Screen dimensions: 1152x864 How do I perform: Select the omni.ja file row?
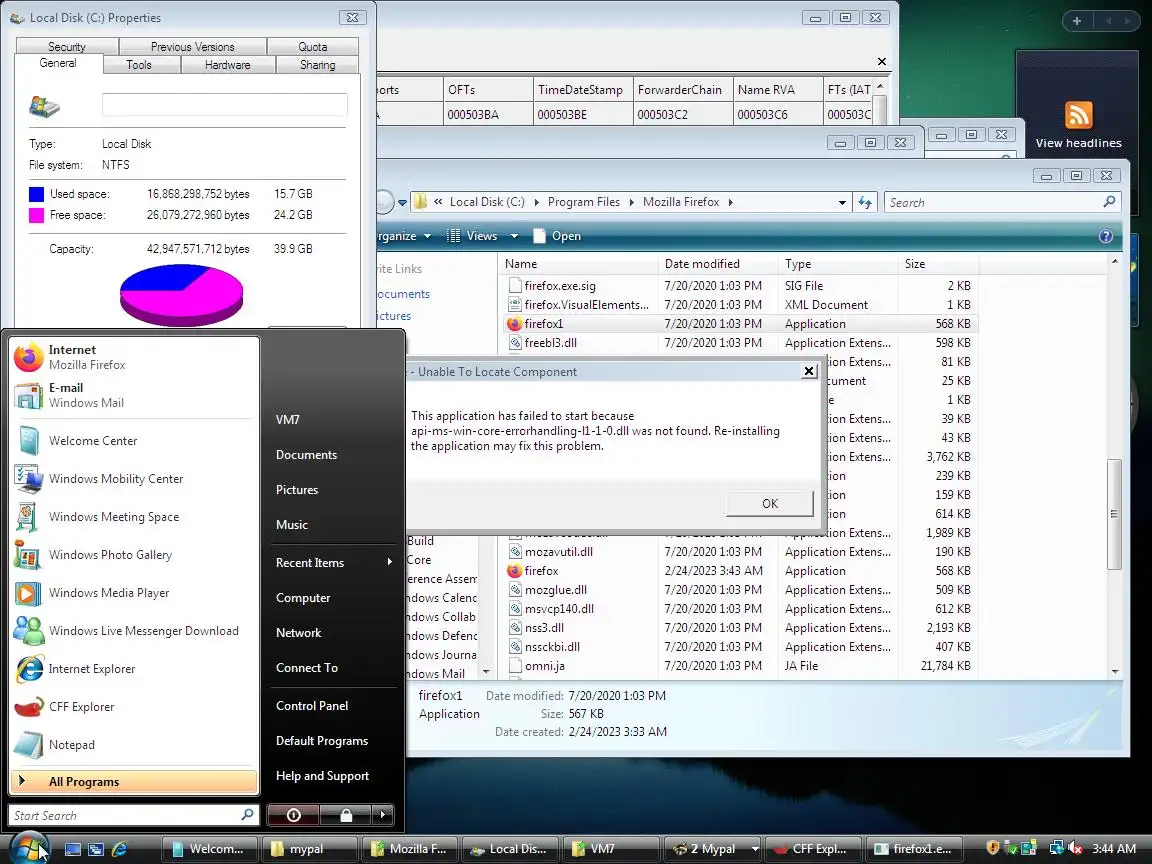click(x=741, y=666)
